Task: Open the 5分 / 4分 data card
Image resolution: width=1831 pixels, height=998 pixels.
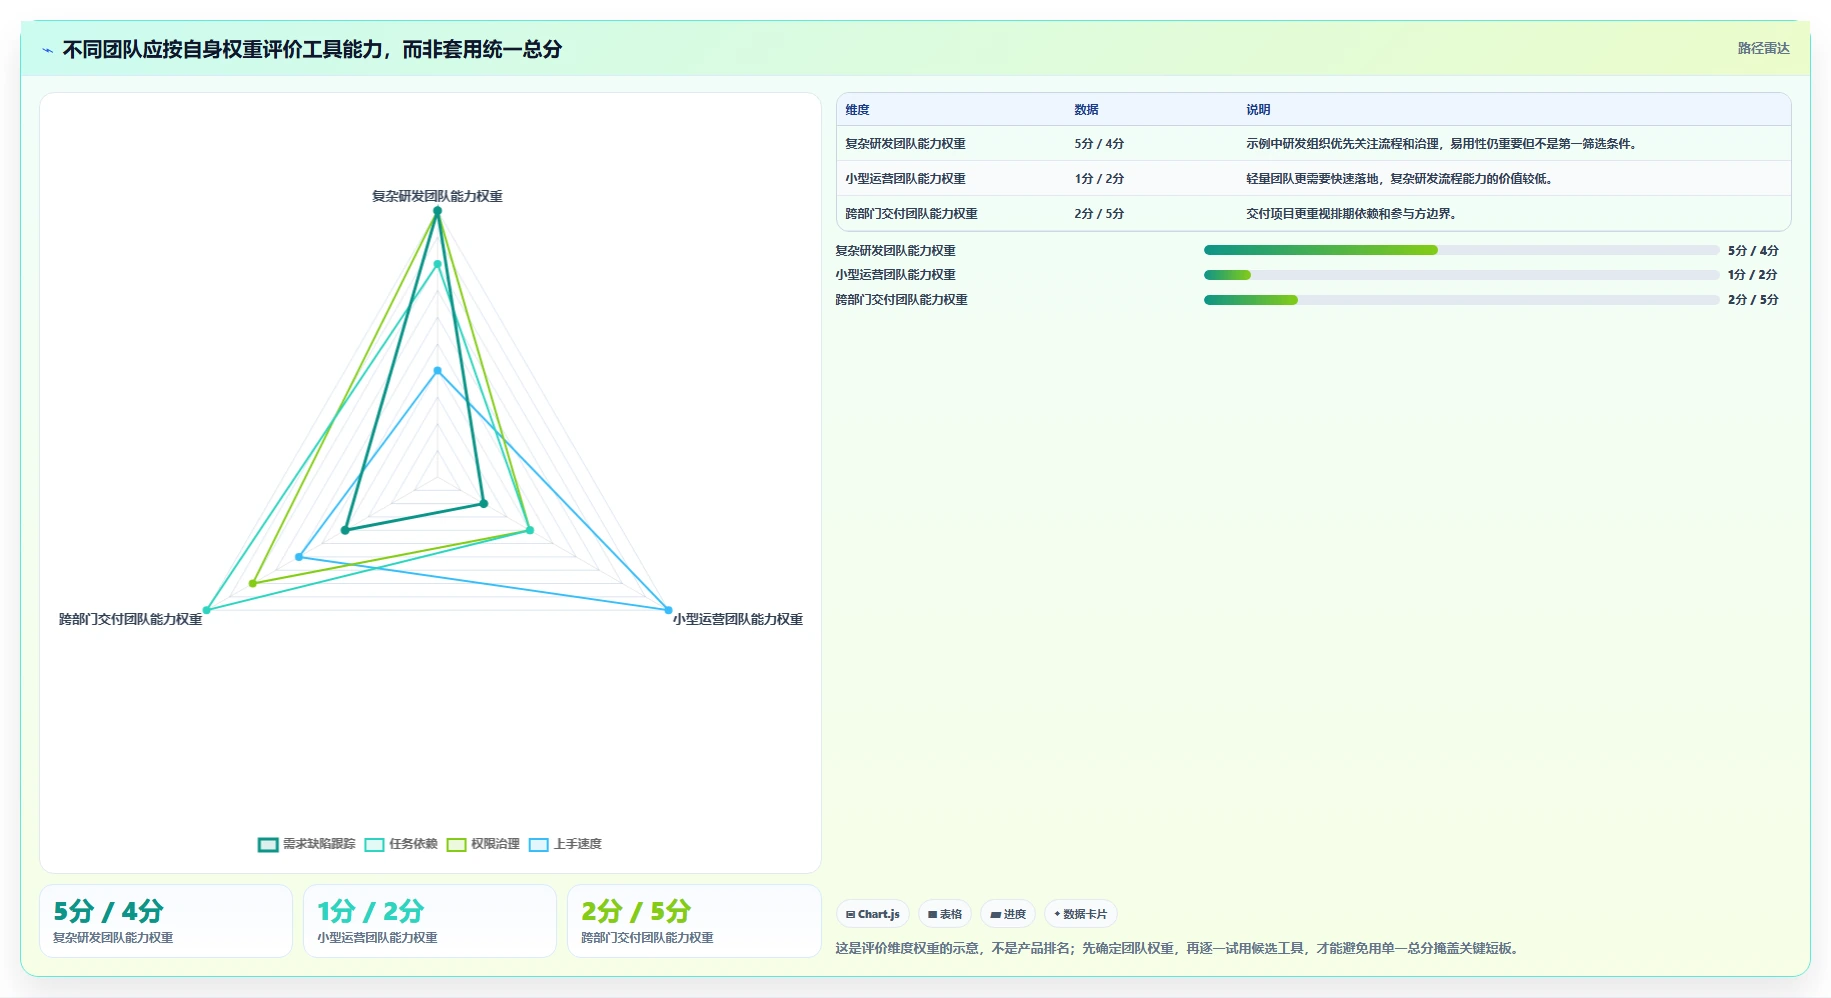Action: [166, 921]
